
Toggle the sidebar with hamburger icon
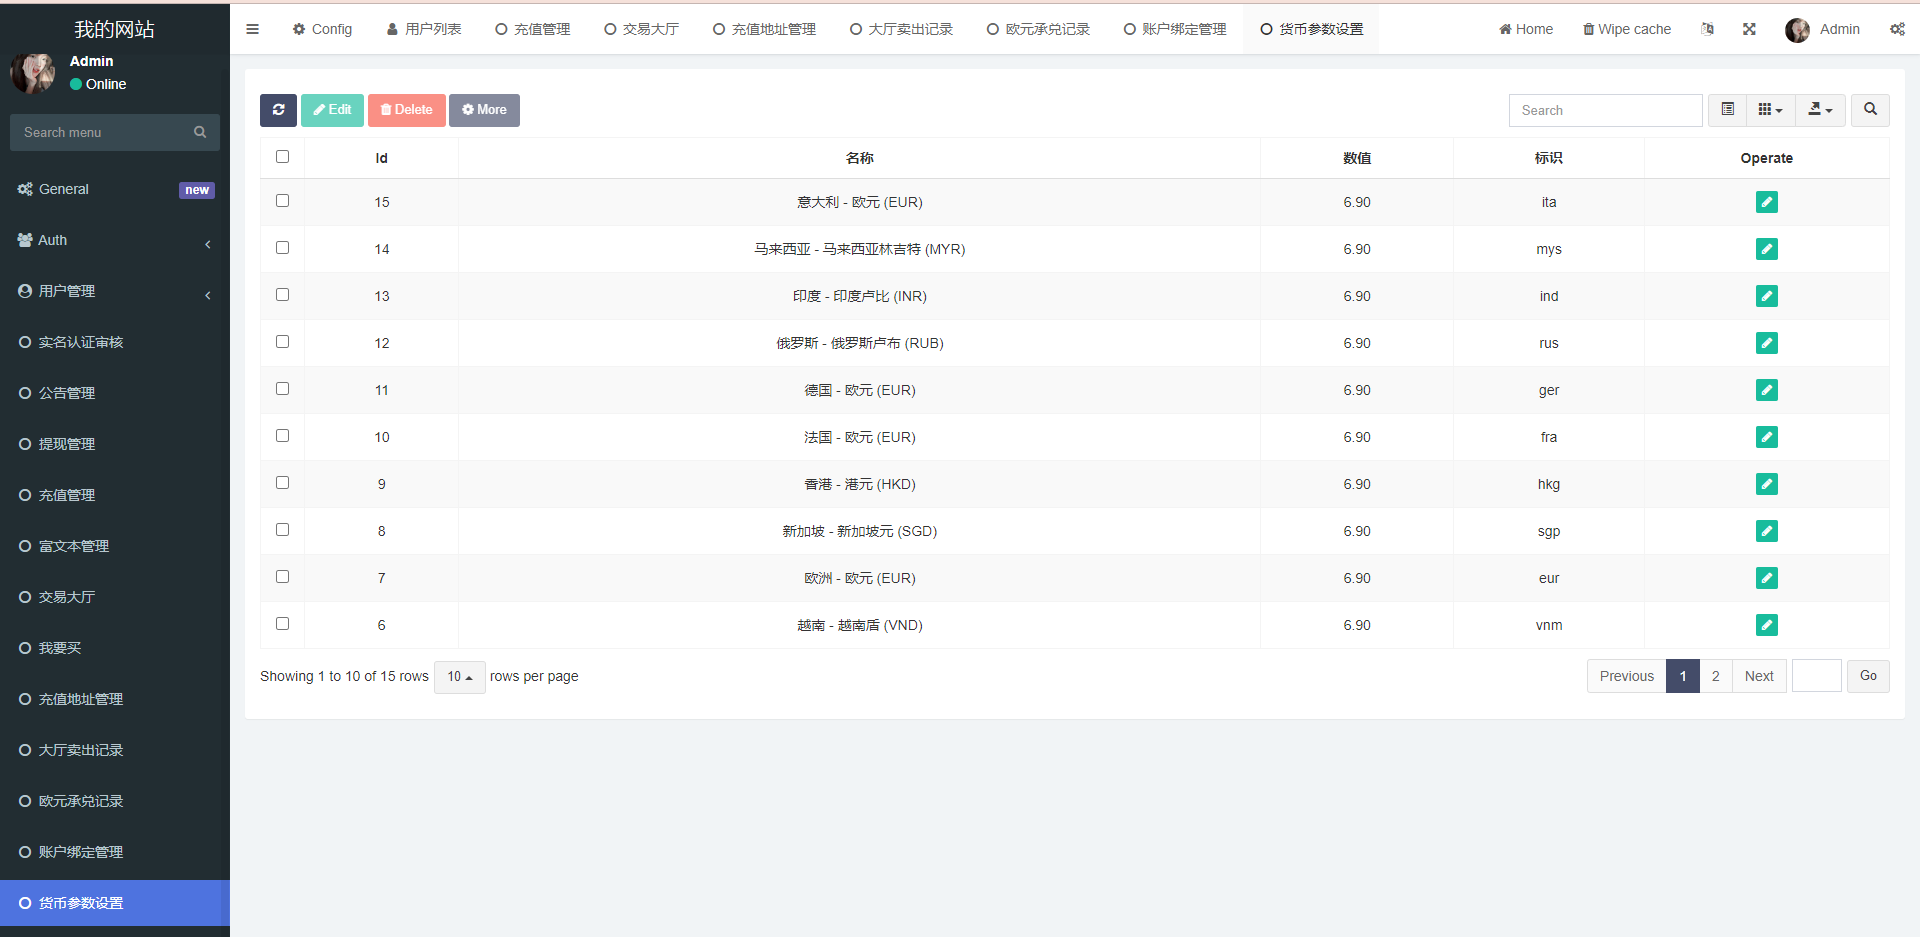[x=252, y=29]
